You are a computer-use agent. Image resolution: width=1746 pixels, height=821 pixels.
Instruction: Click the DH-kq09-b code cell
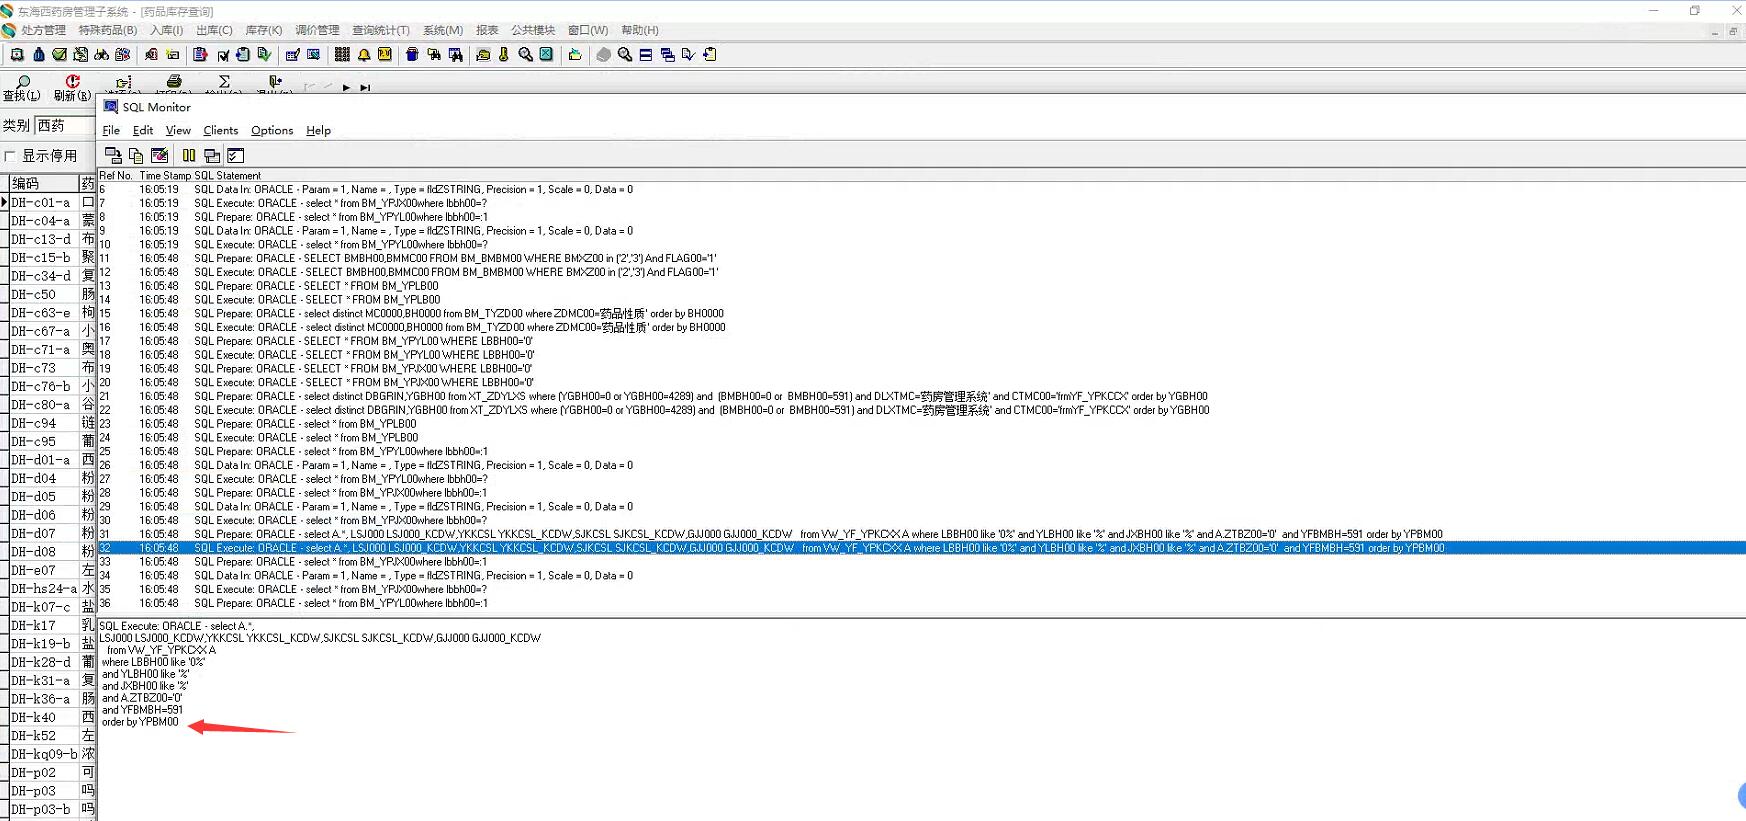[x=44, y=754]
